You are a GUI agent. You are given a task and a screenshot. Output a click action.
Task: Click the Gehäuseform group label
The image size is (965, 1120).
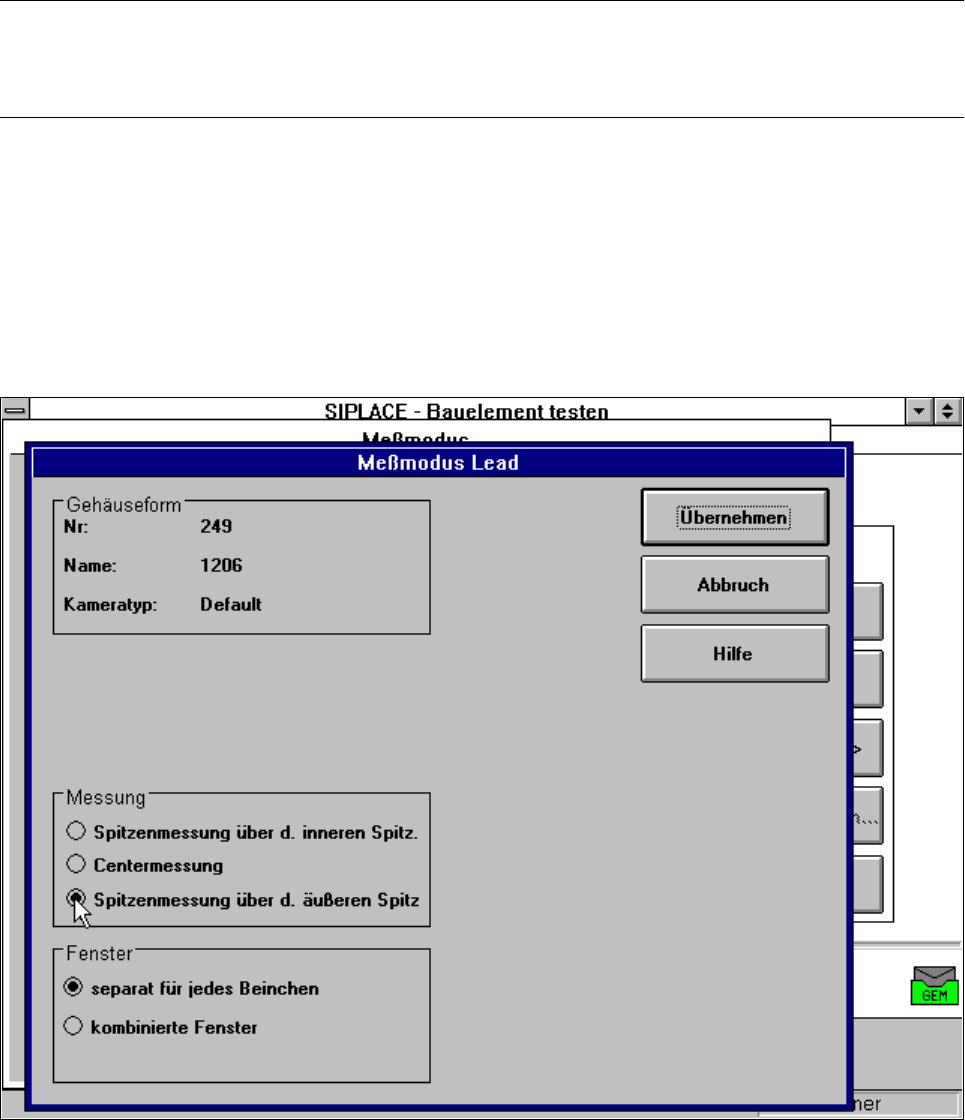click(124, 505)
